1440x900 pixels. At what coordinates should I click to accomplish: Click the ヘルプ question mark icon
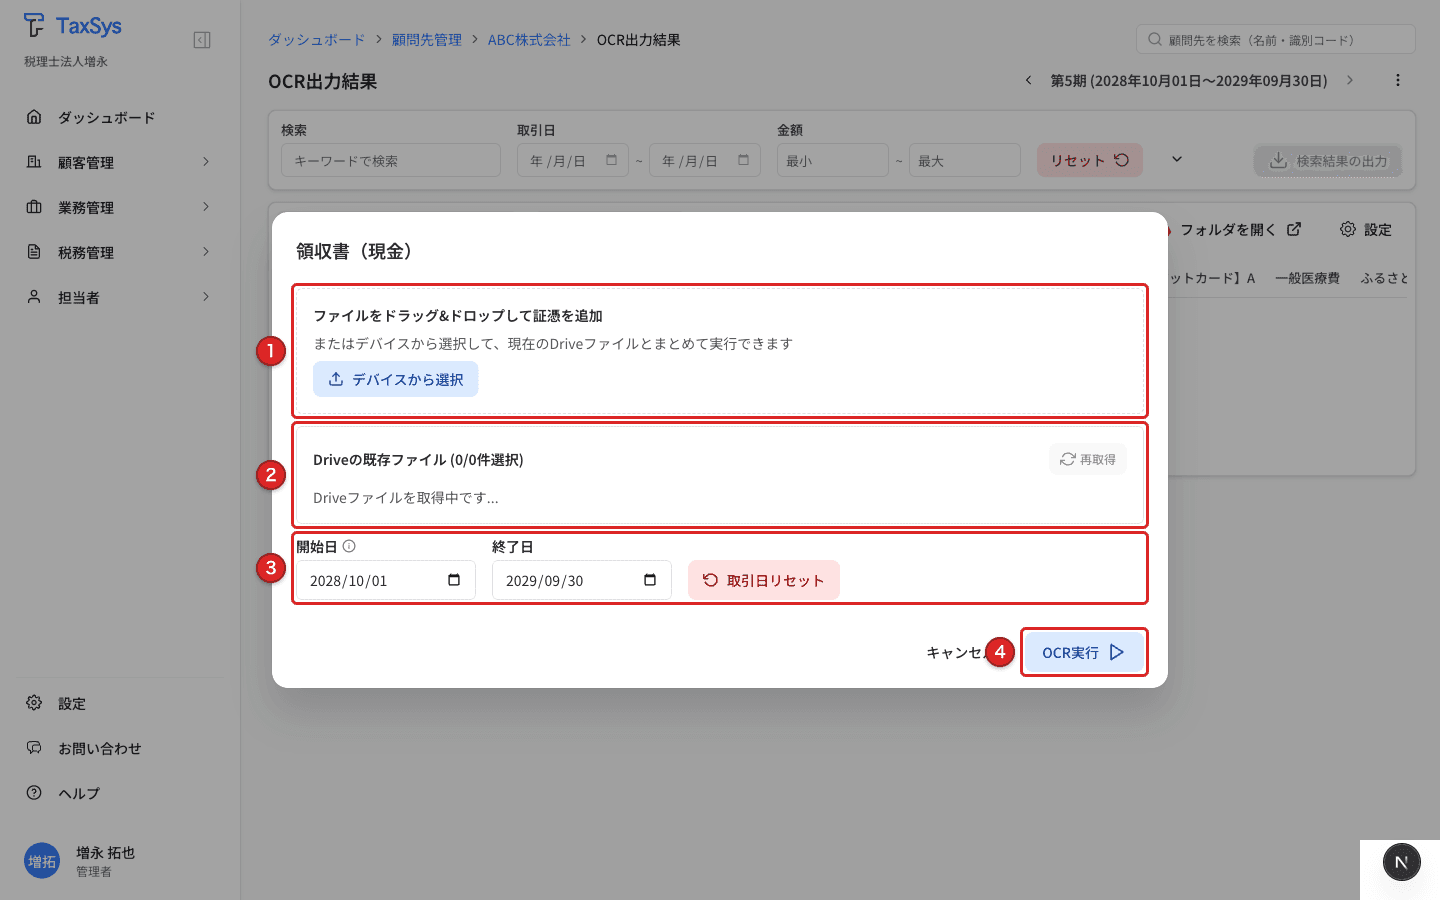click(x=34, y=793)
